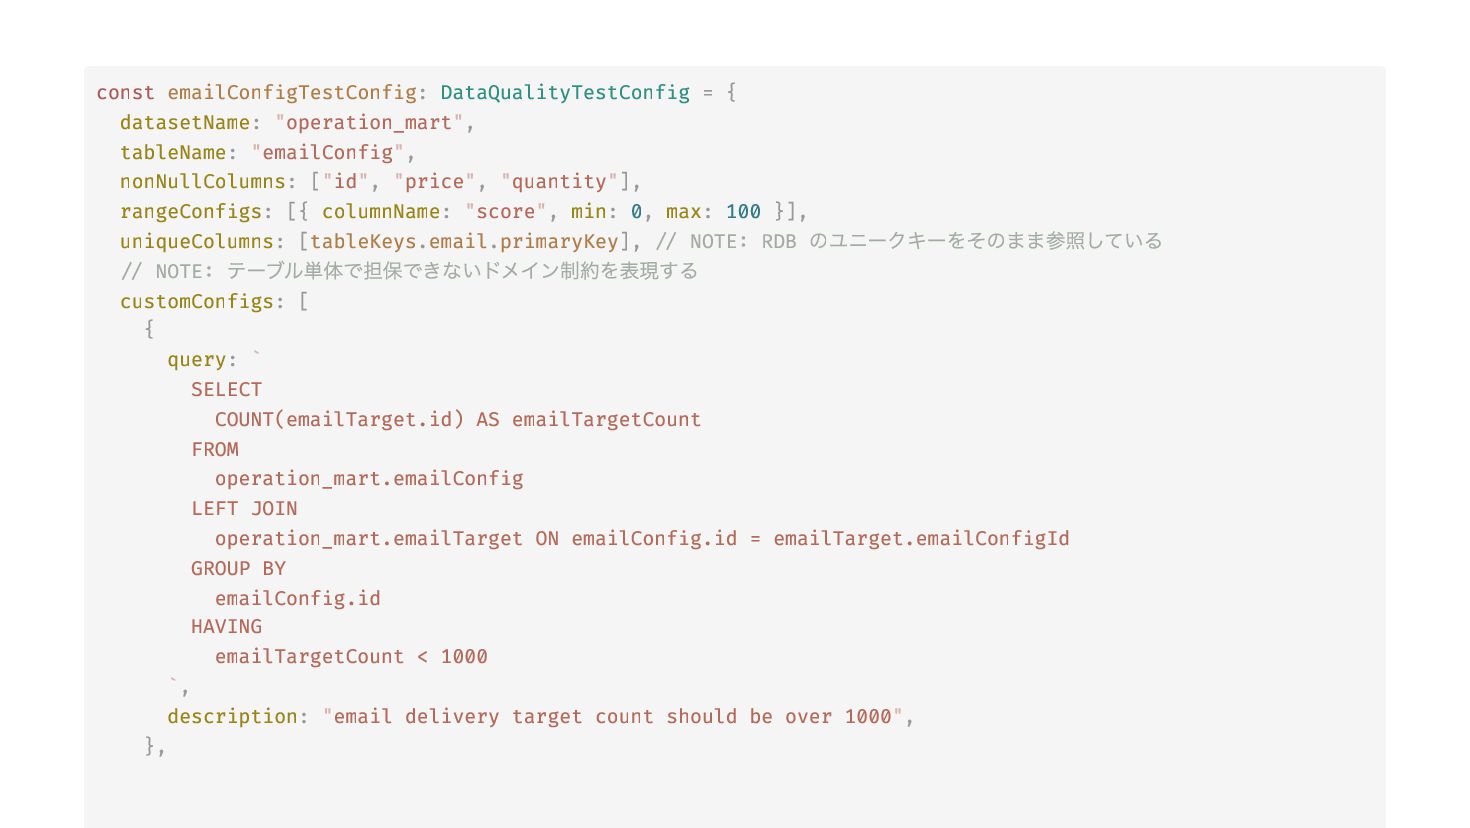The width and height of the screenshot is (1470, 828).
Task: Click the SELECT keyword in query
Action: click(226, 390)
